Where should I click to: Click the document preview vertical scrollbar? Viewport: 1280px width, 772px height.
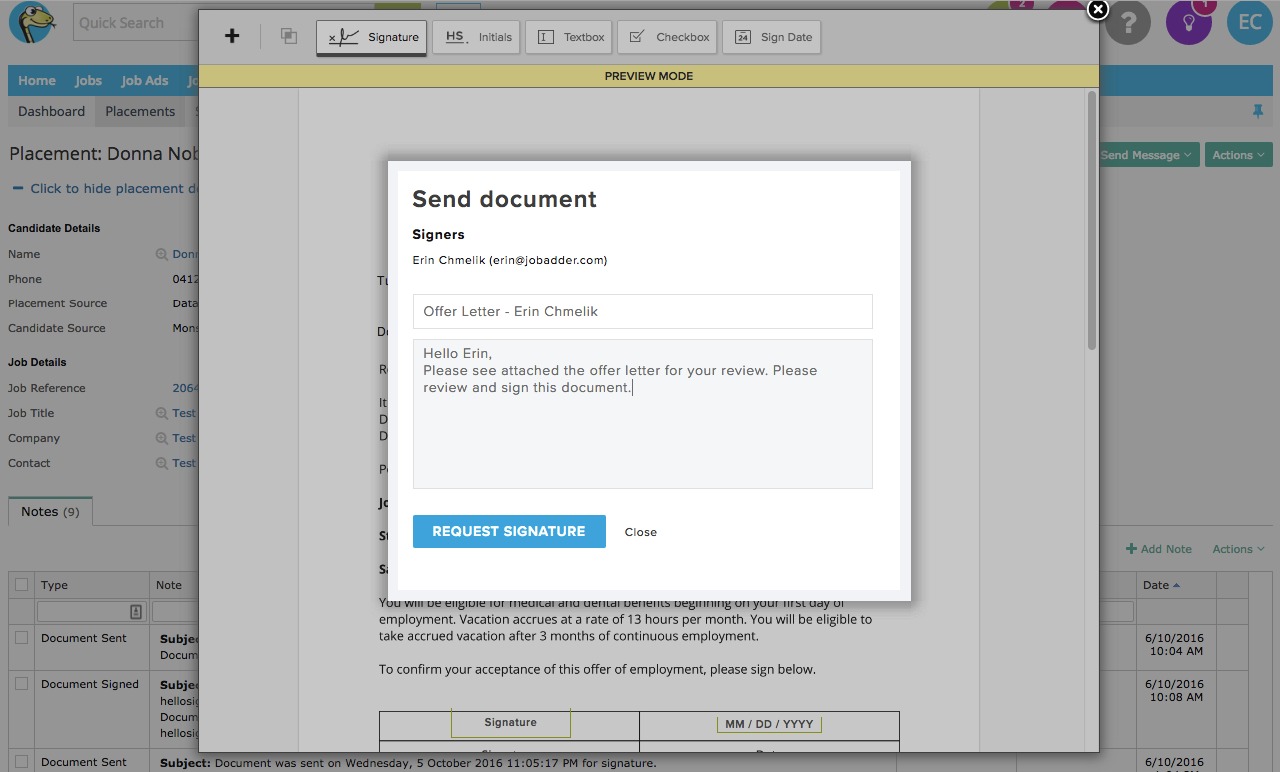(1092, 220)
